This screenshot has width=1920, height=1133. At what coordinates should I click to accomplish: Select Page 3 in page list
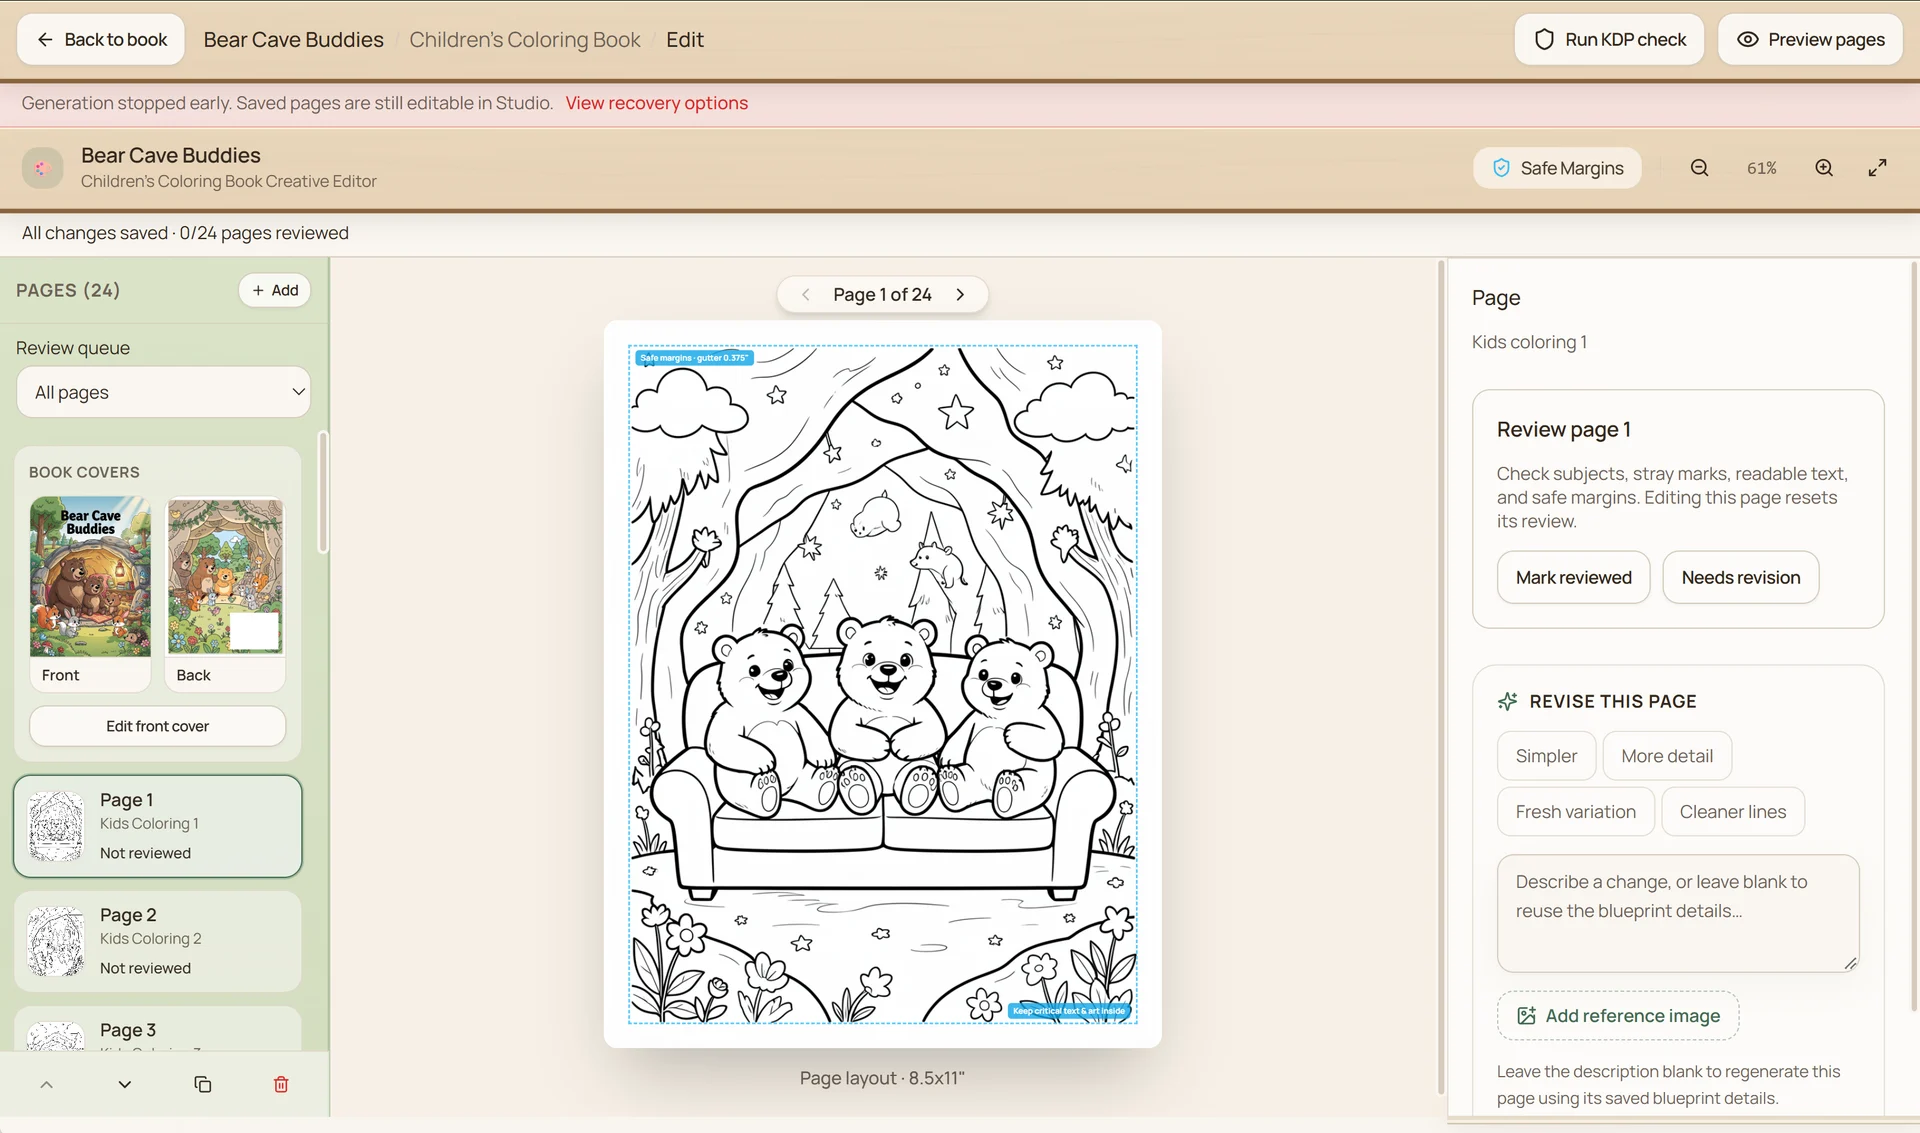pyautogui.click(x=158, y=1029)
